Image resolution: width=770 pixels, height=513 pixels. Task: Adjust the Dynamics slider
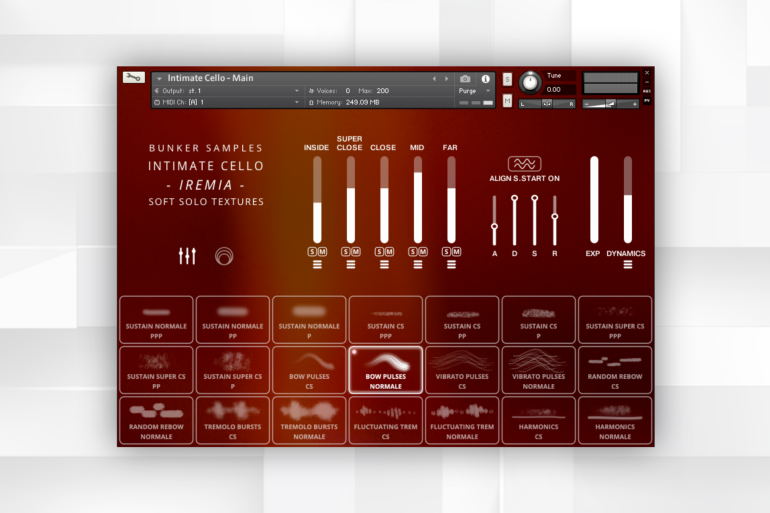click(x=628, y=200)
